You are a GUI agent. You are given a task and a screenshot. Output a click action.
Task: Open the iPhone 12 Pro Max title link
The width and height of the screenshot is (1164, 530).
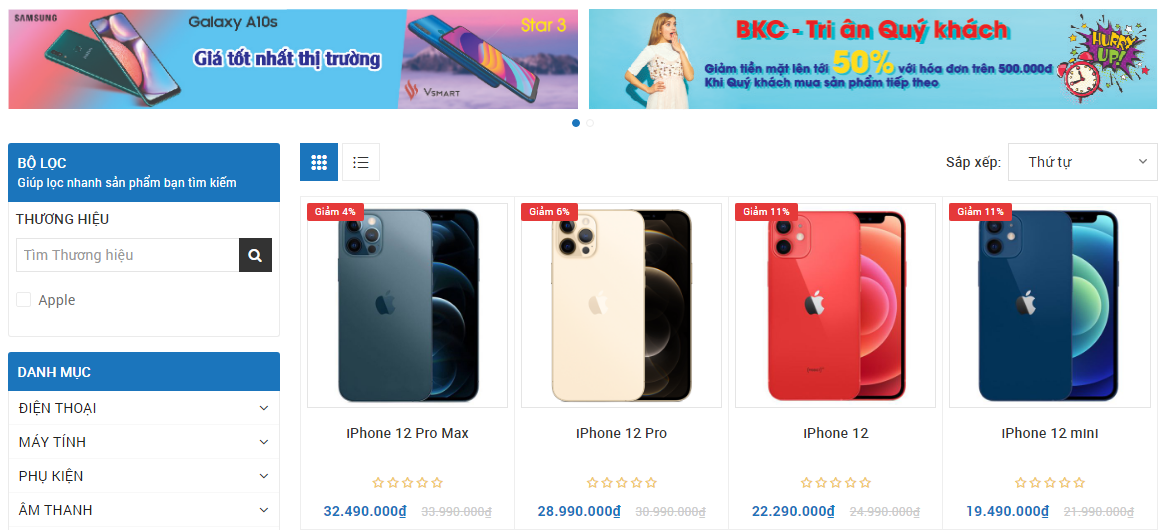(x=408, y=433)
